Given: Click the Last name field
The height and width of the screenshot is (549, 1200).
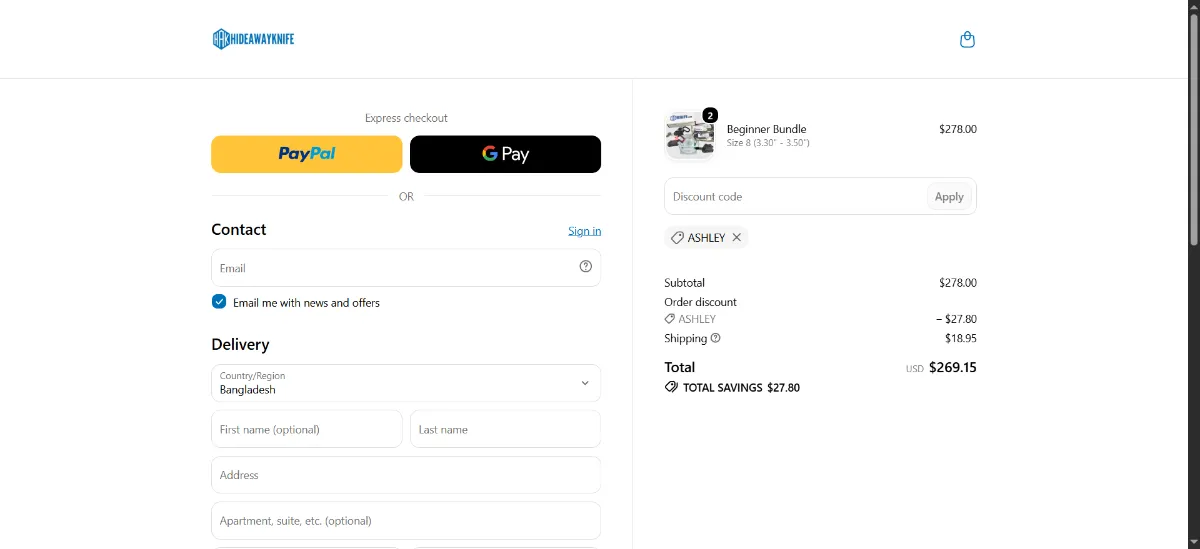Looking at the screenshot, I should coord(506,429).
